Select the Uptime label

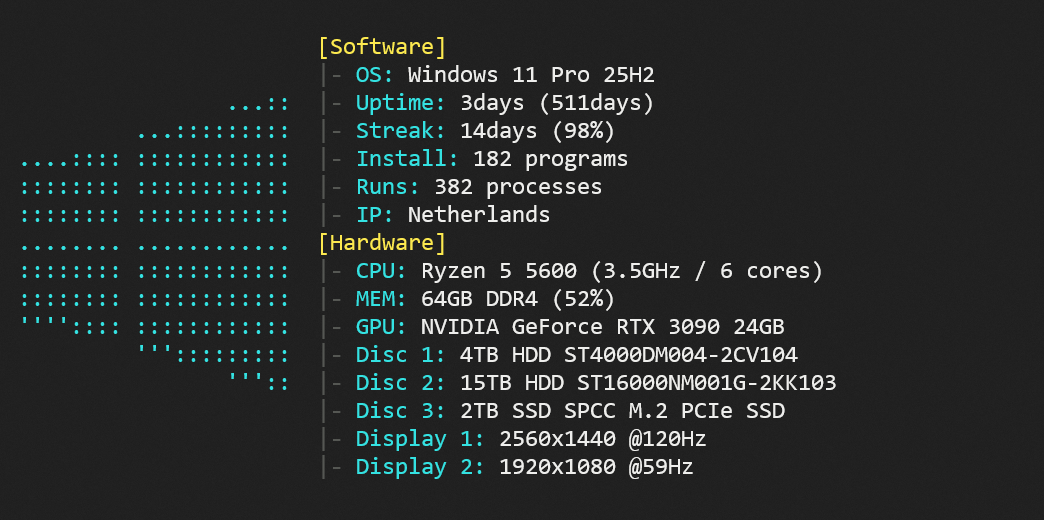tap(401, 103)
